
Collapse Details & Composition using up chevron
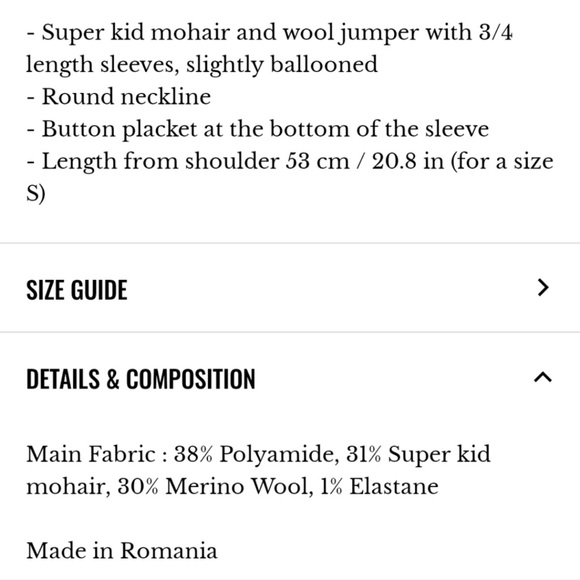tap(543, 377)
